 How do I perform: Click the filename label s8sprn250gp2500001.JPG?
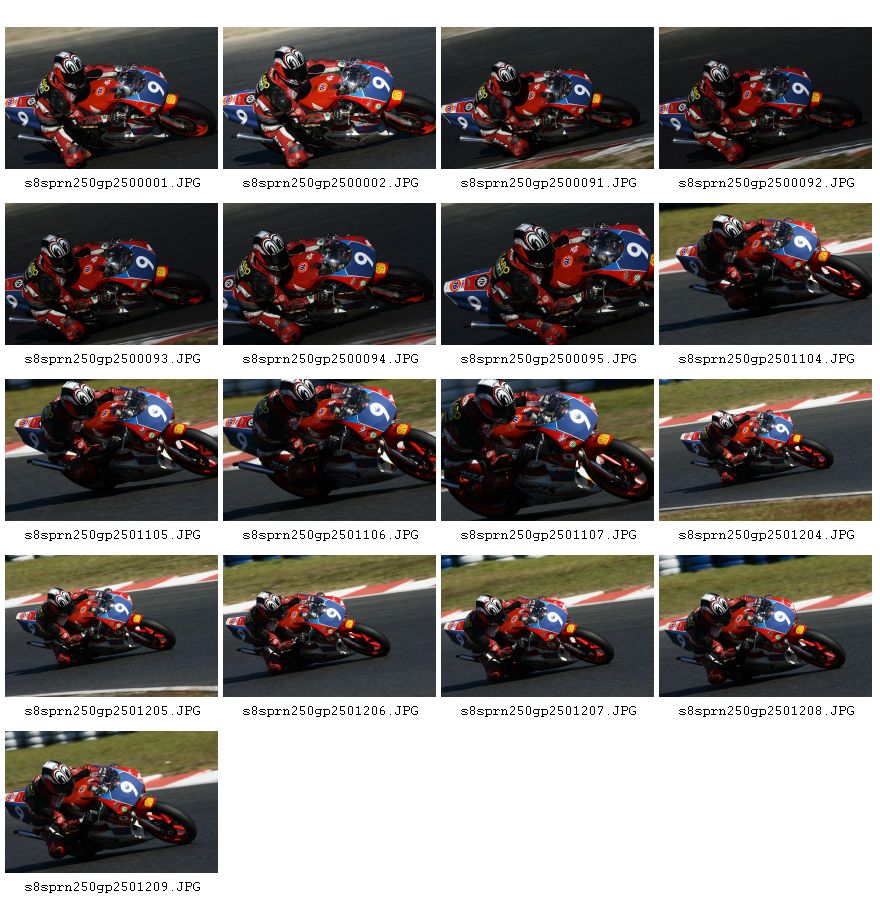113,183
